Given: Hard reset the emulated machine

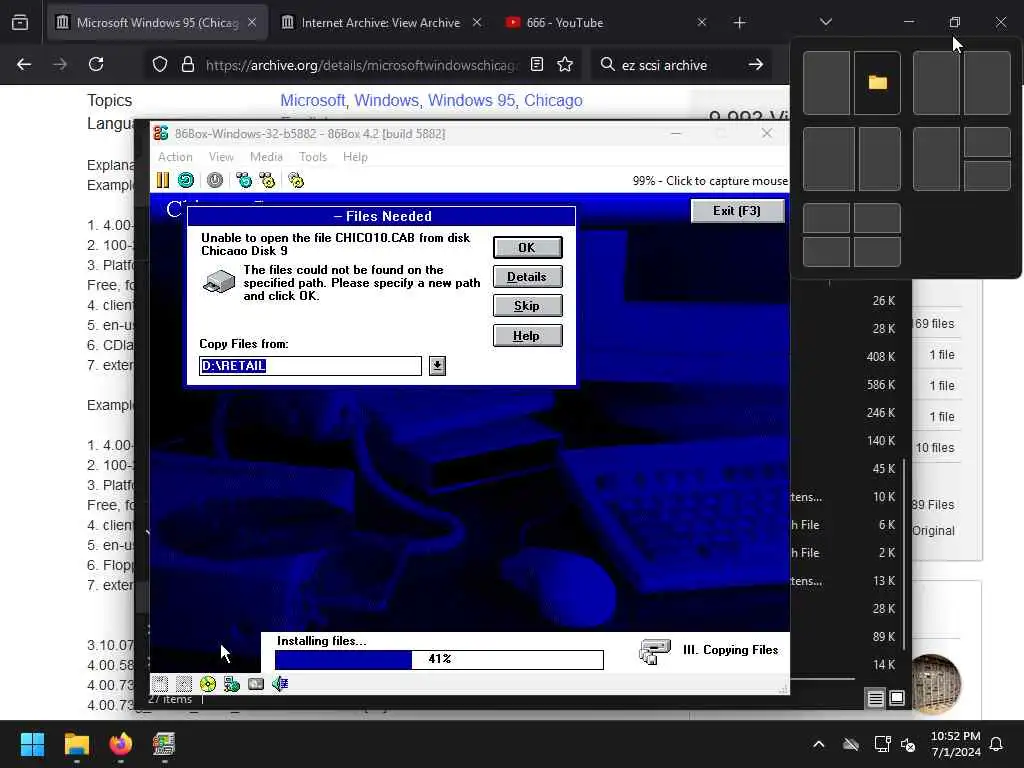Looking at the screenshot, I should tap(186, 180).
